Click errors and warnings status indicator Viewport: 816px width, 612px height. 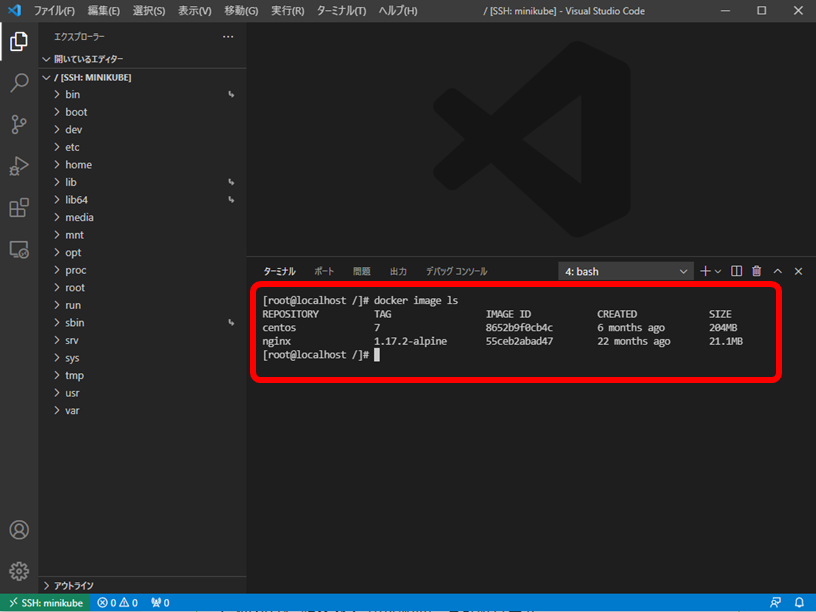click(x=117, y=603)
